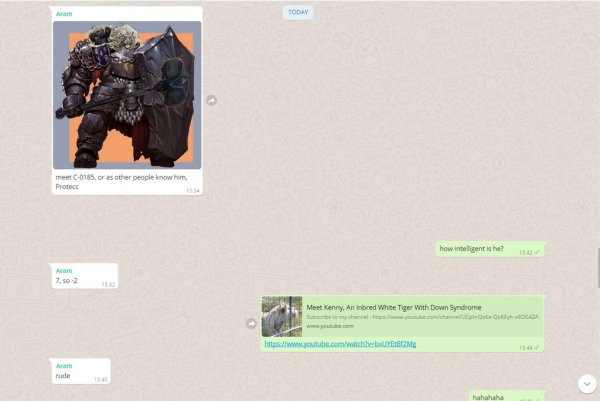The width and height of the screenshot is (600, 401).
Task: Click the www.youtube.com domain text in preview
Action: (x=329, y=326)
